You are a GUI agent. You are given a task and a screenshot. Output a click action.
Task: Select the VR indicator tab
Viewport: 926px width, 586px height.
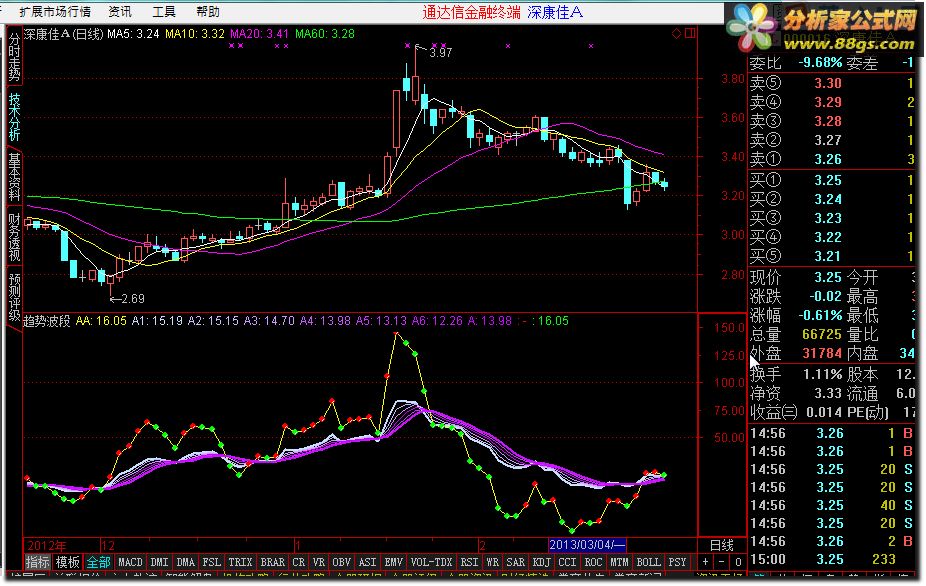click(319, 562)
